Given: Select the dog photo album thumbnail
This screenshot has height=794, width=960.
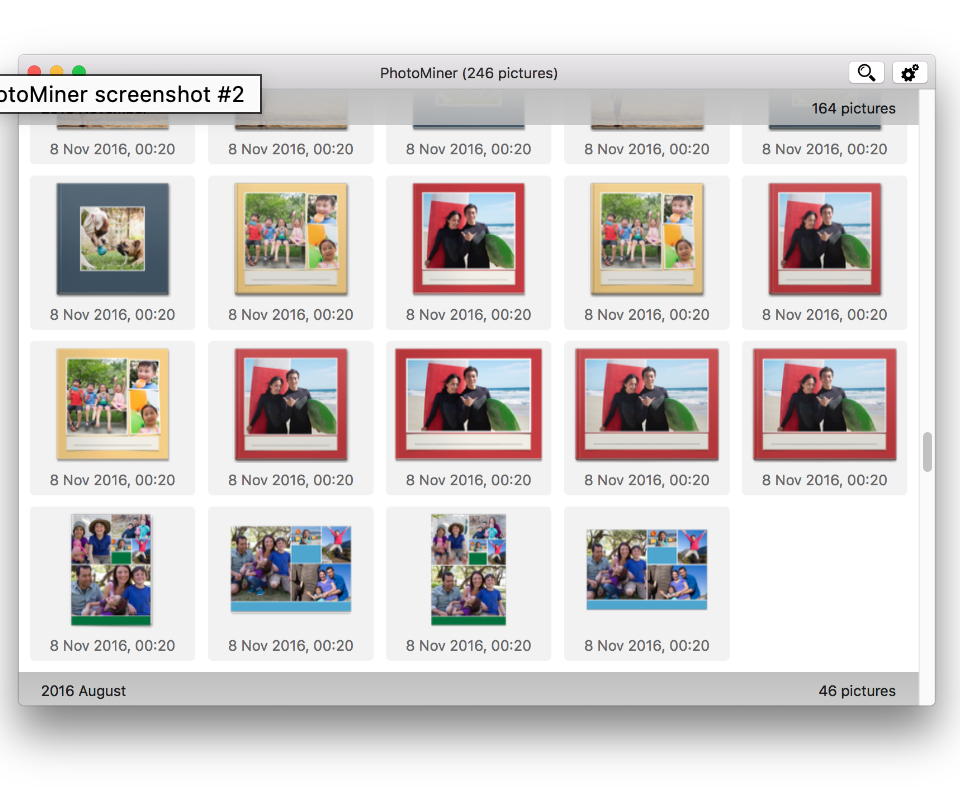Looking at the screenshot, I should point(113,239).
